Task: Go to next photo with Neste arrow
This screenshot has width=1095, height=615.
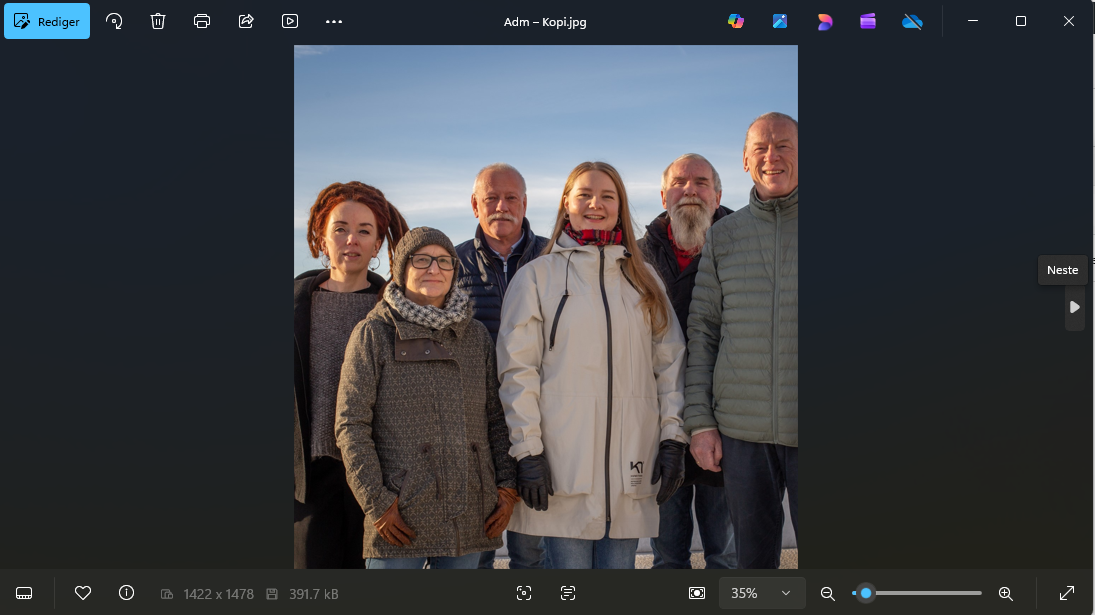Action: [x=1075, y=307]
